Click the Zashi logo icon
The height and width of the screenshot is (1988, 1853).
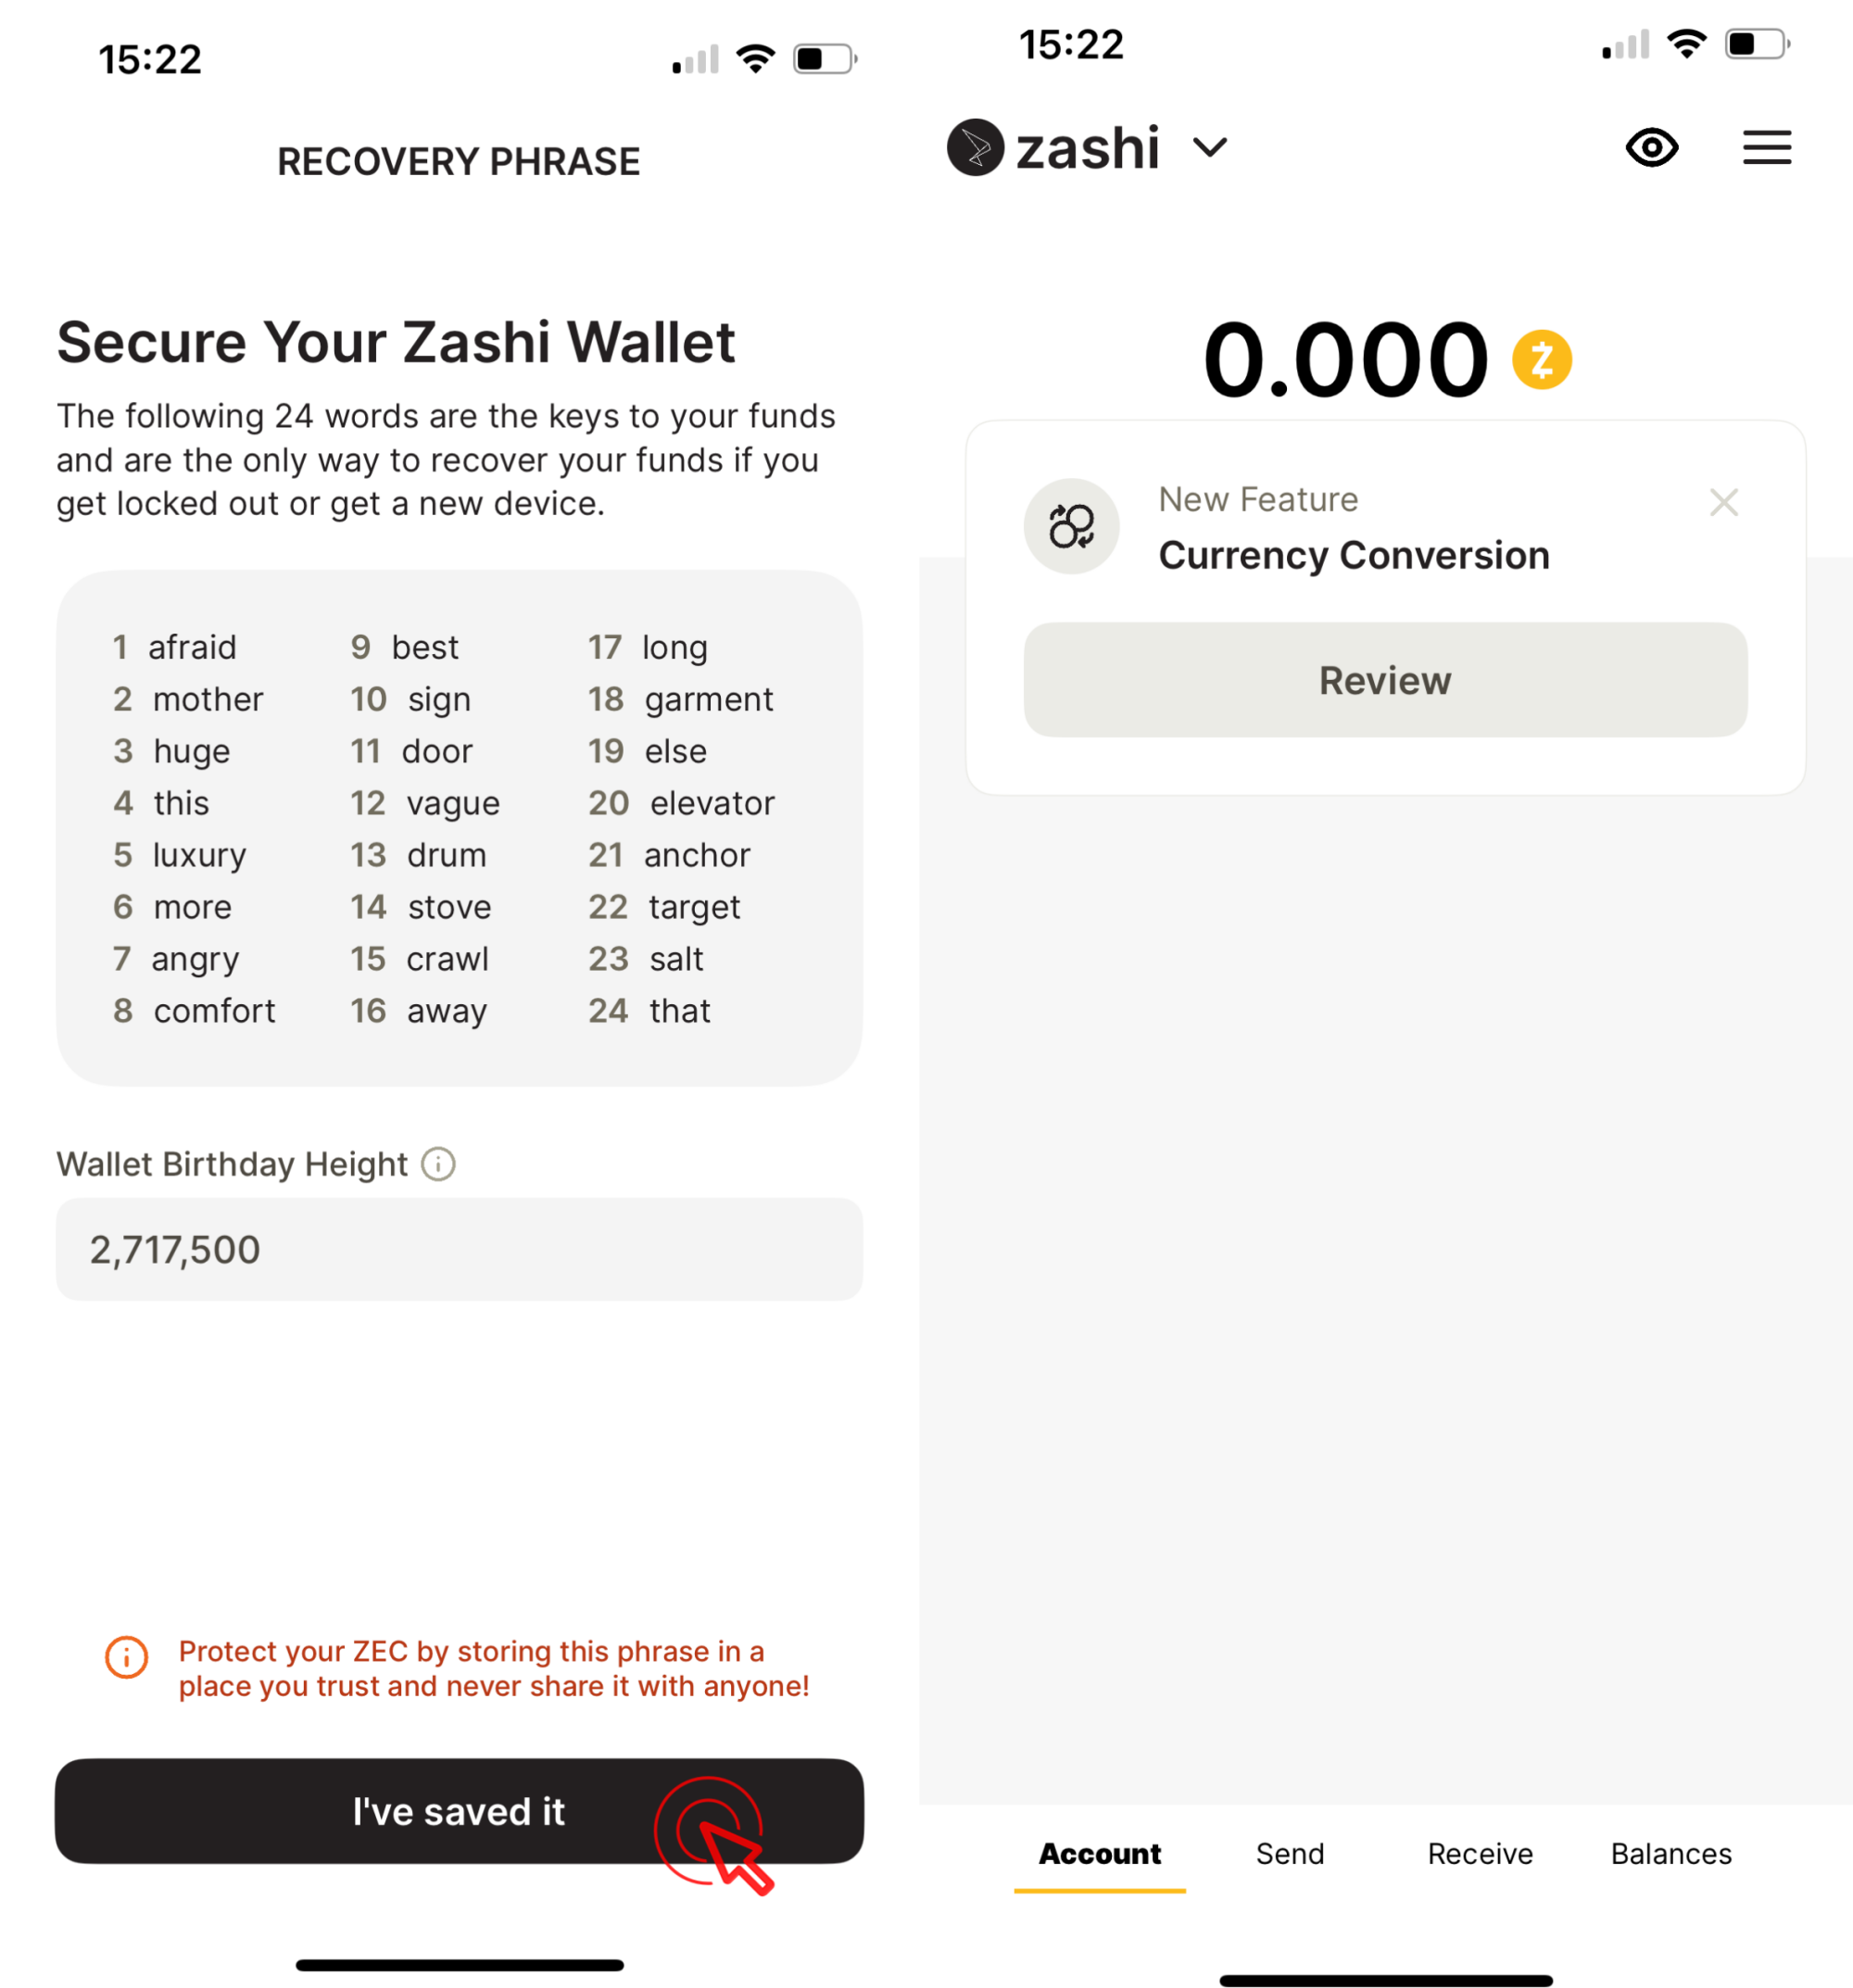[x=975, y=148]
